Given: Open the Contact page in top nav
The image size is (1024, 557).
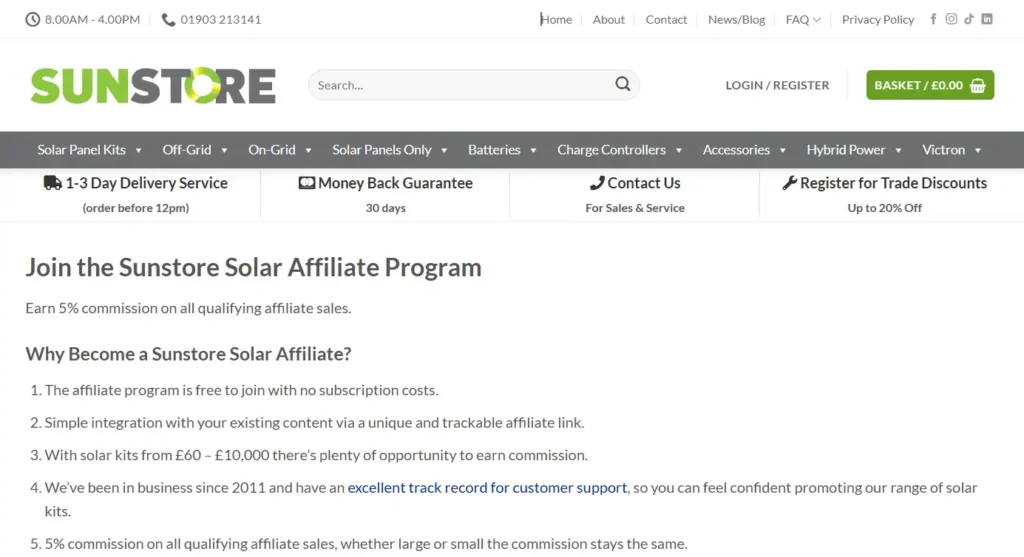Looking at the screenshot, I should click(666, 20).
